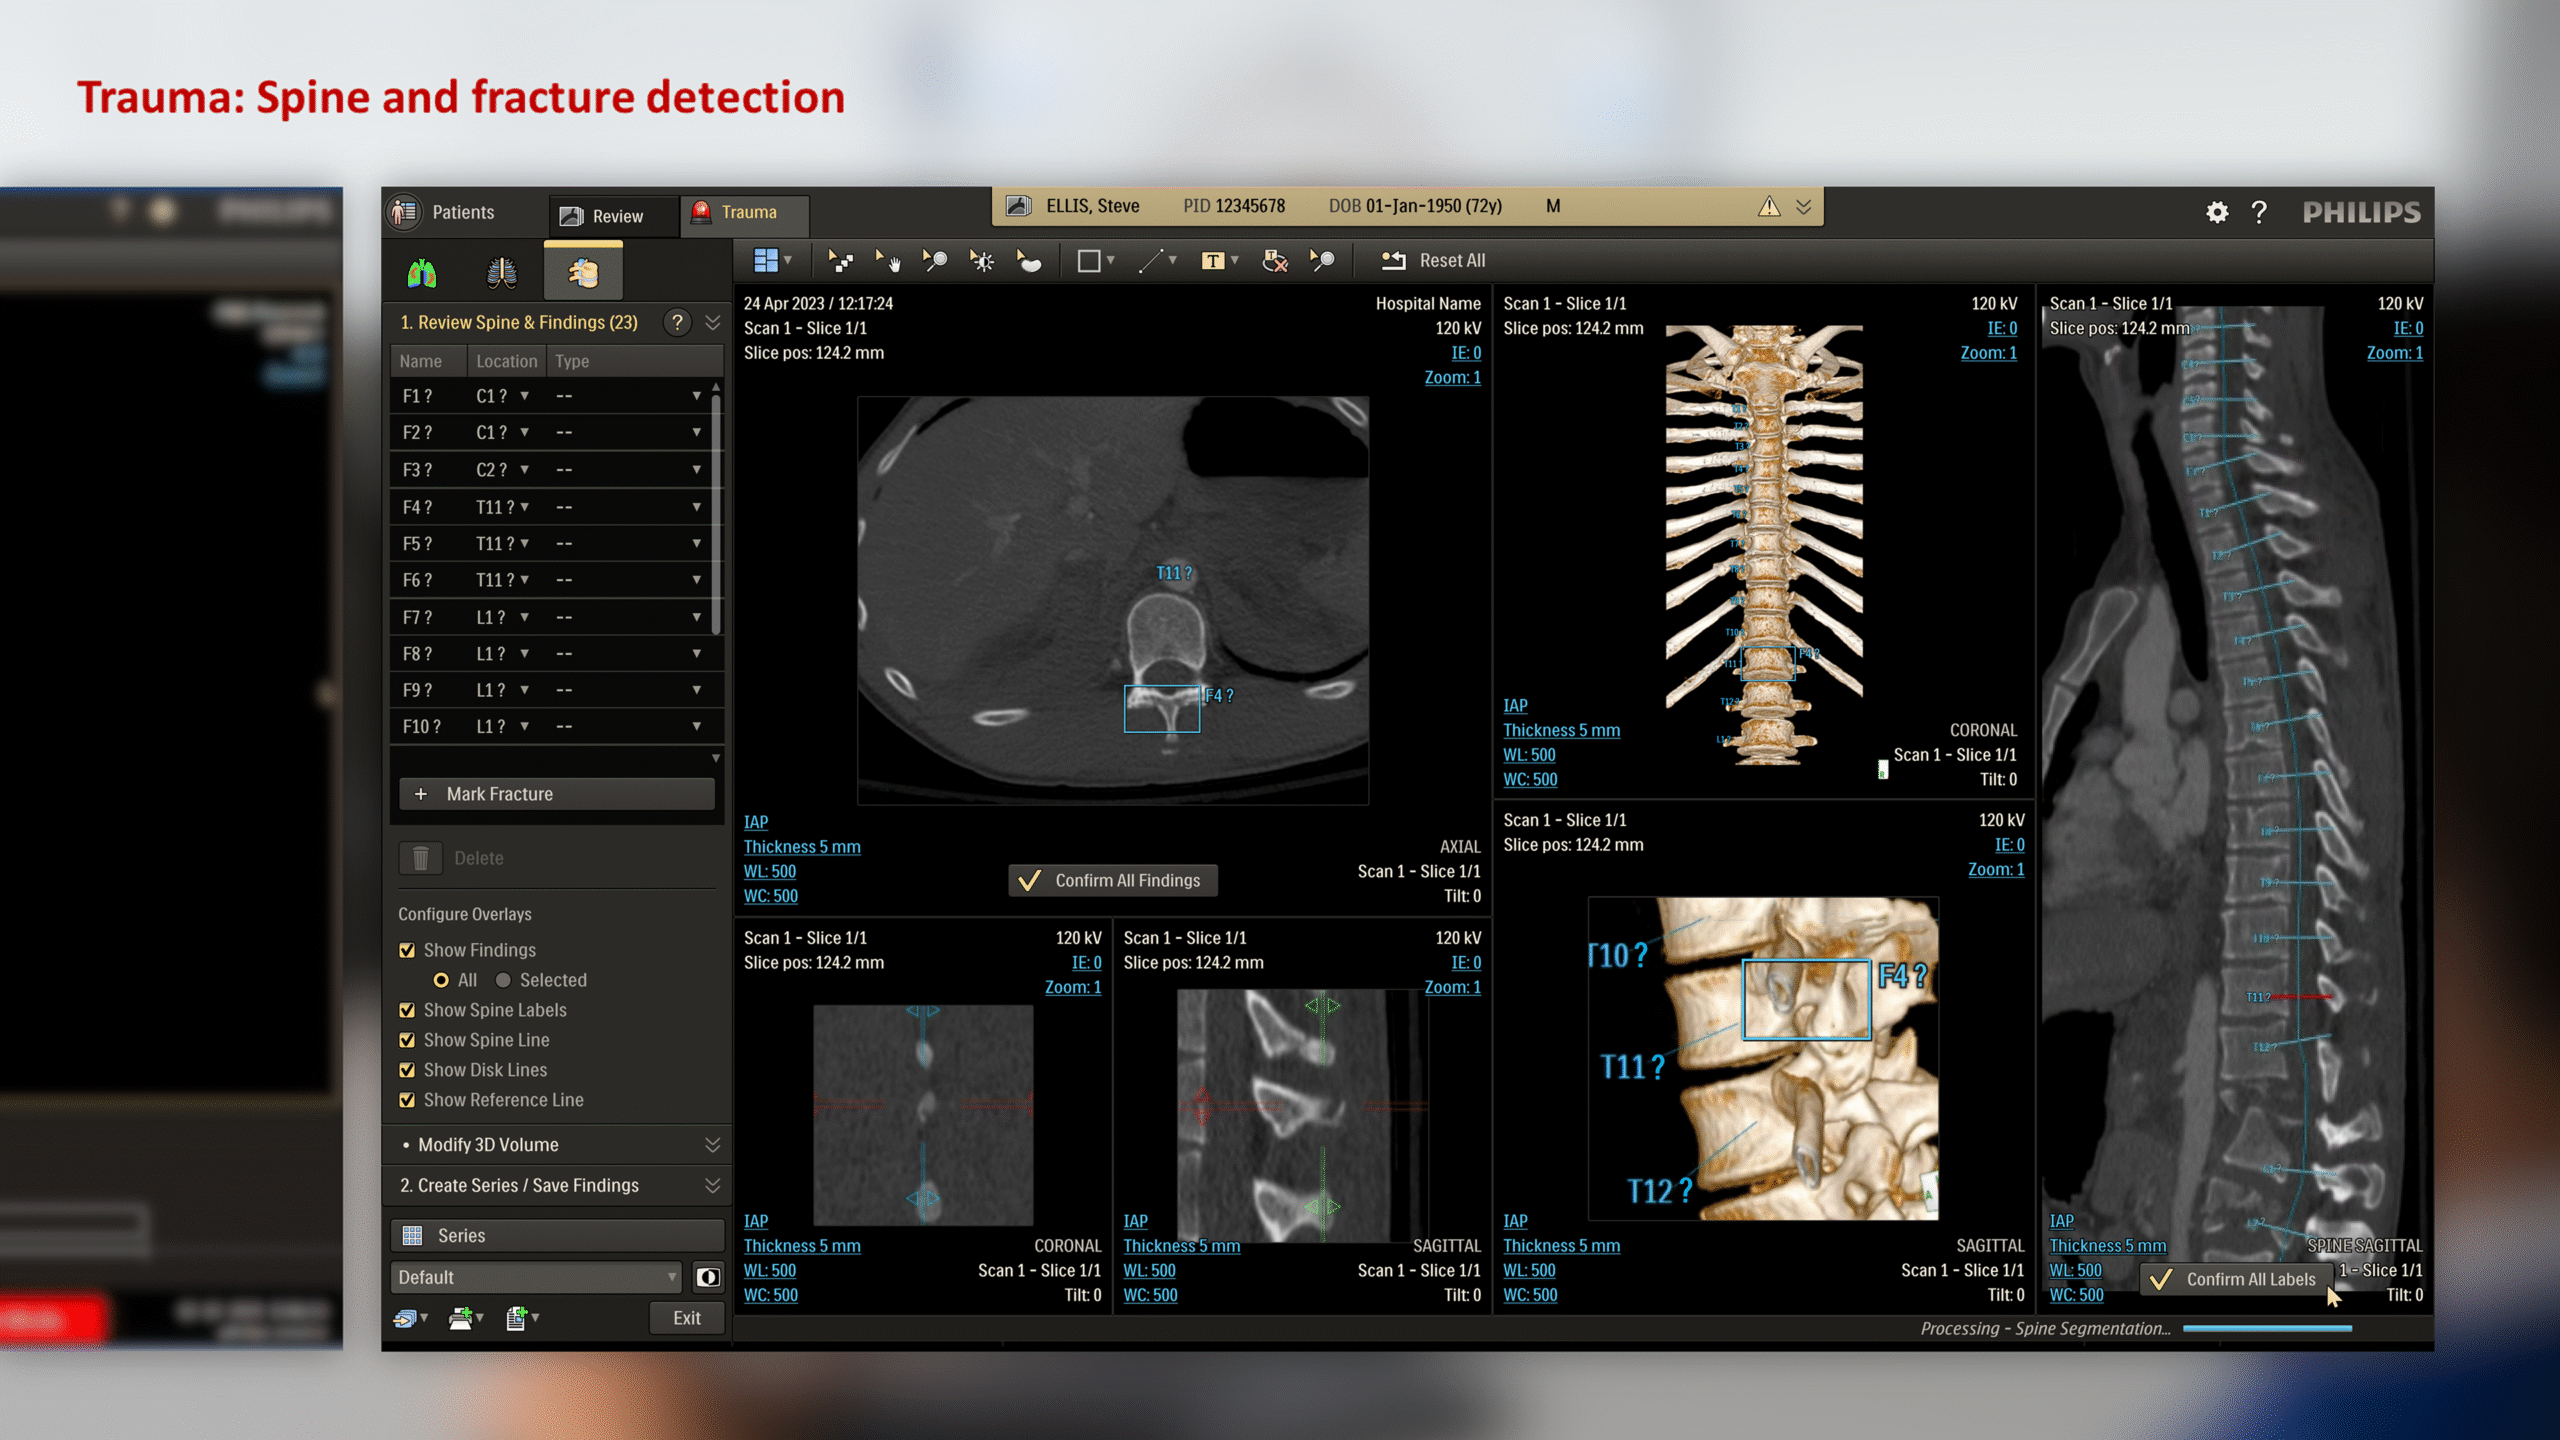Open the settings gear icon
The height and width of the screenshot is (1440, 2560).
2216,212
